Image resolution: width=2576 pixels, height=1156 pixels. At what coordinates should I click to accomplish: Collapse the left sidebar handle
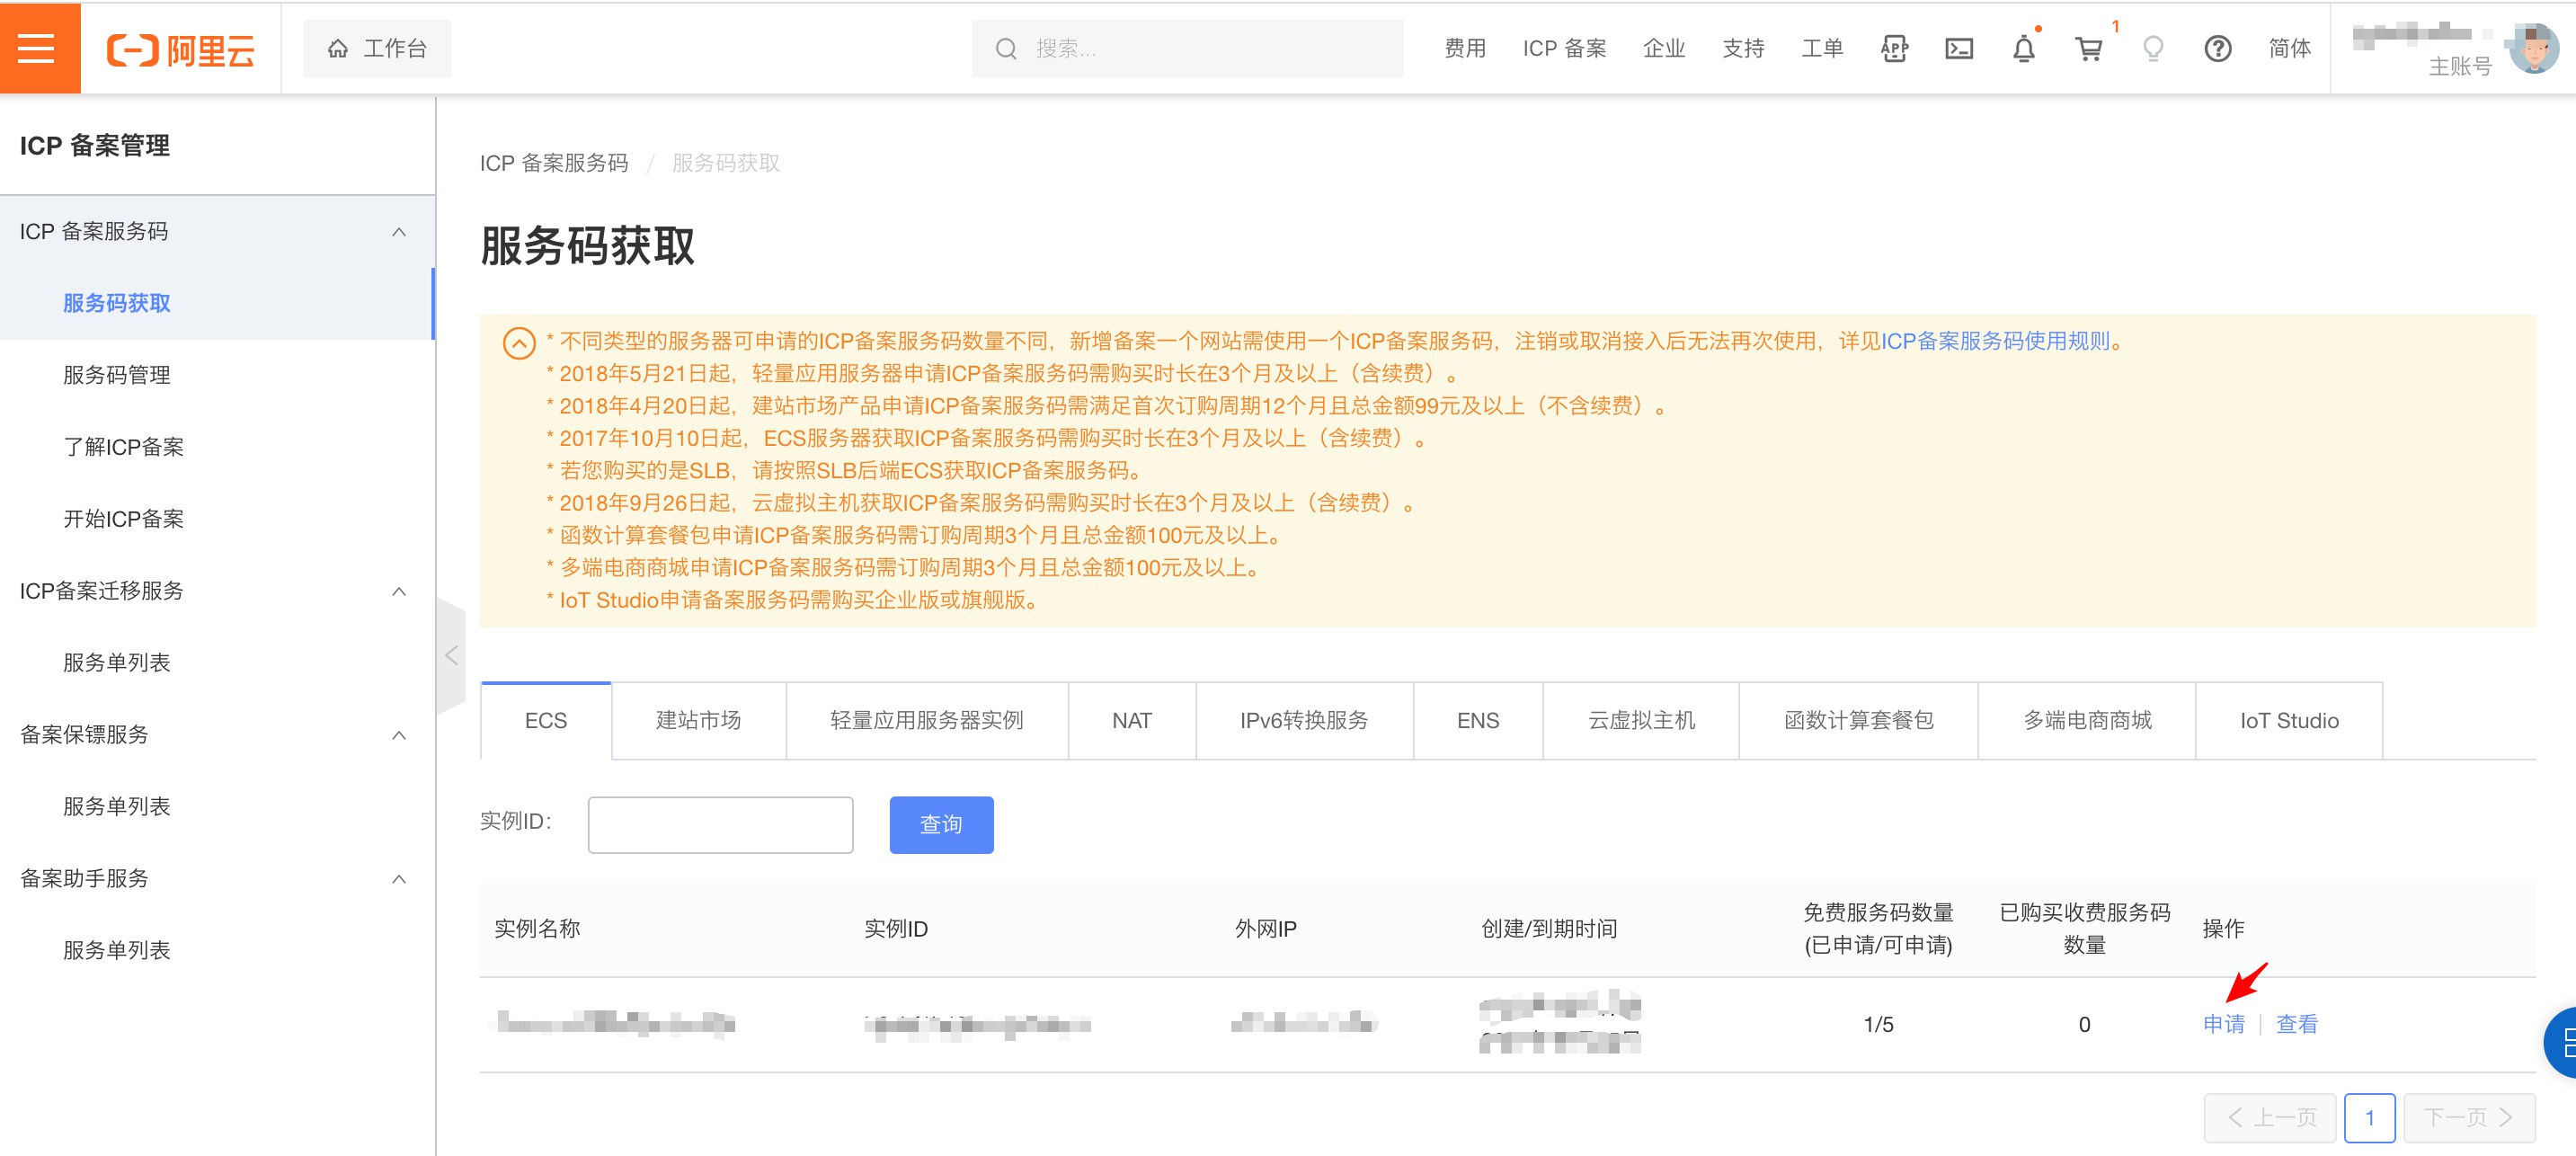point(451,656)
